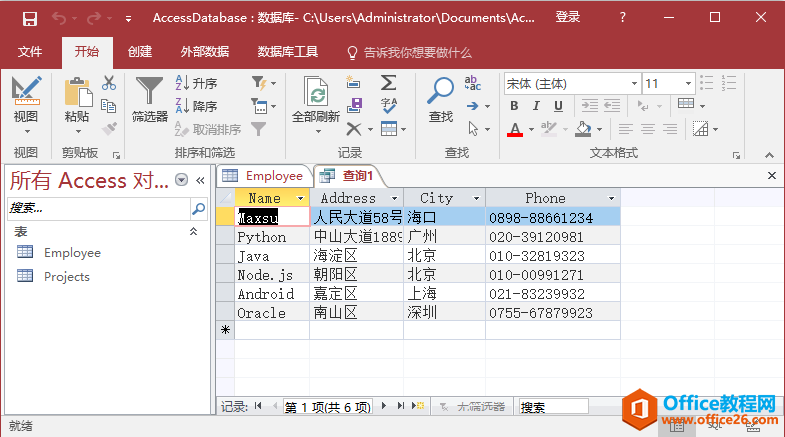Click the font color red A button
The image size is (785, 437).
[514, 129]
